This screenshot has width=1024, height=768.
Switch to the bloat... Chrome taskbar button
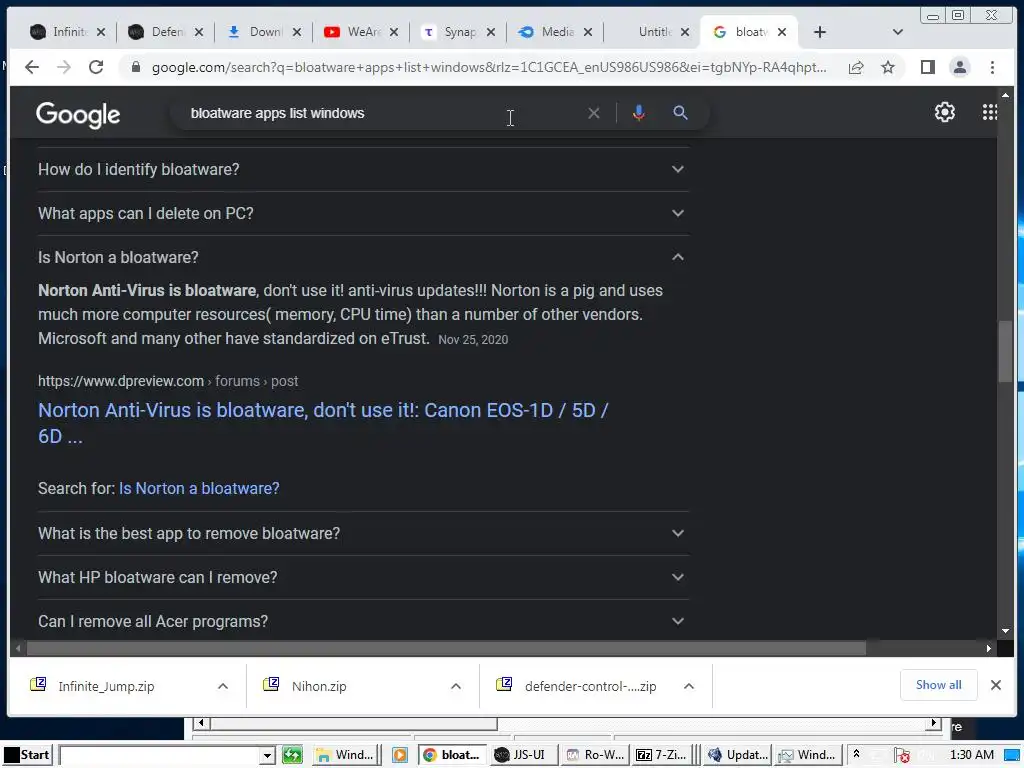click(453, 756)
